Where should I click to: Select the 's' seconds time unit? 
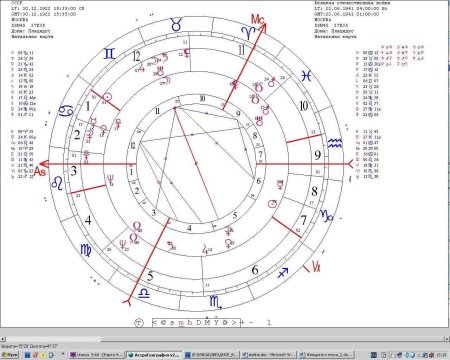[172, 323]
